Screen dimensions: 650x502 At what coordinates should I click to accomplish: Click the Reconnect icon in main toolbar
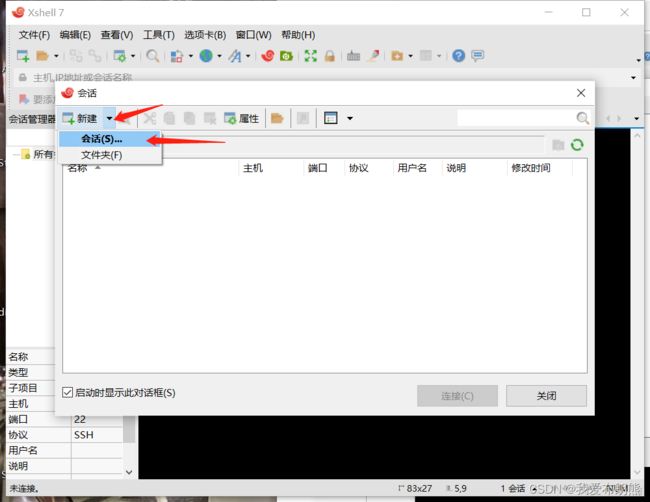click(95, 56)
